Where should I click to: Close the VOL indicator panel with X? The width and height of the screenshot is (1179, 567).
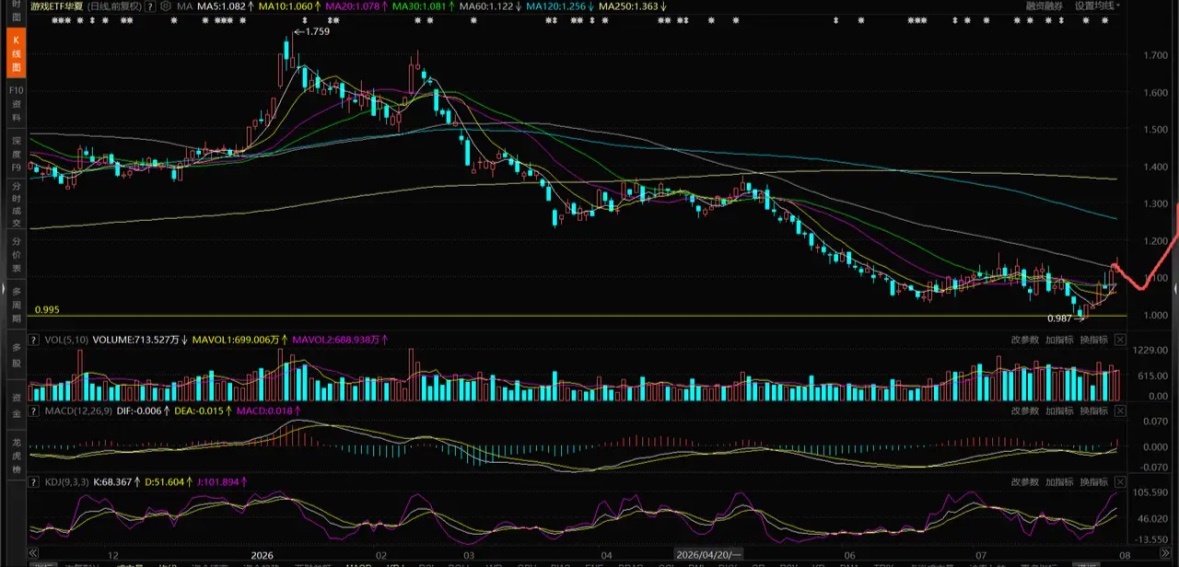tap(1120, 340)
